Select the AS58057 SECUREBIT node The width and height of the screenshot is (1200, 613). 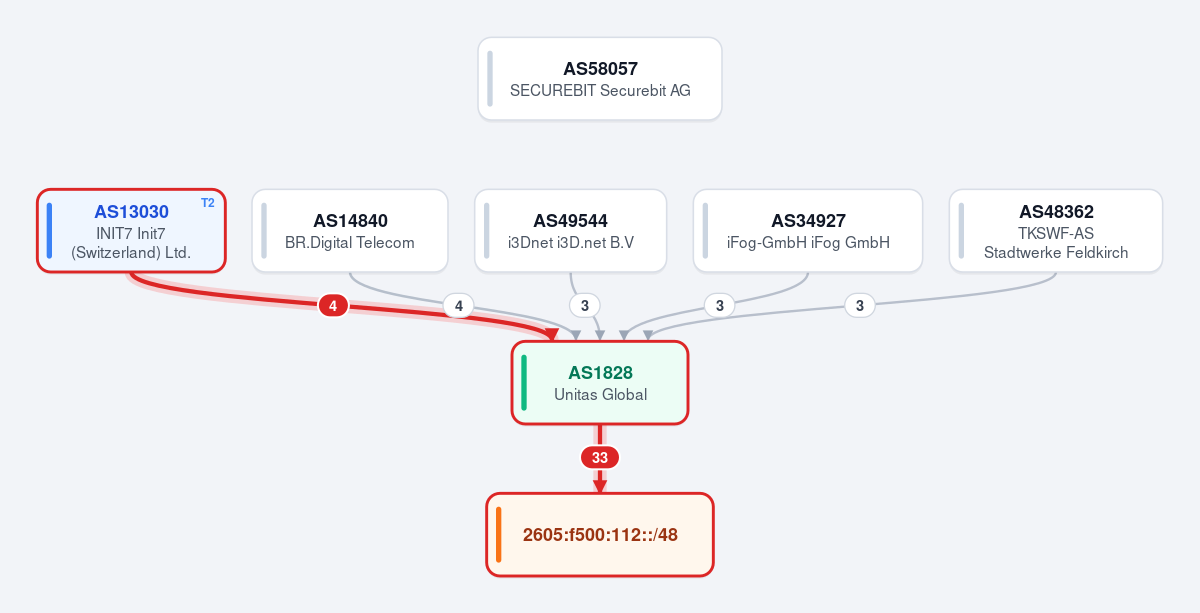600,79
